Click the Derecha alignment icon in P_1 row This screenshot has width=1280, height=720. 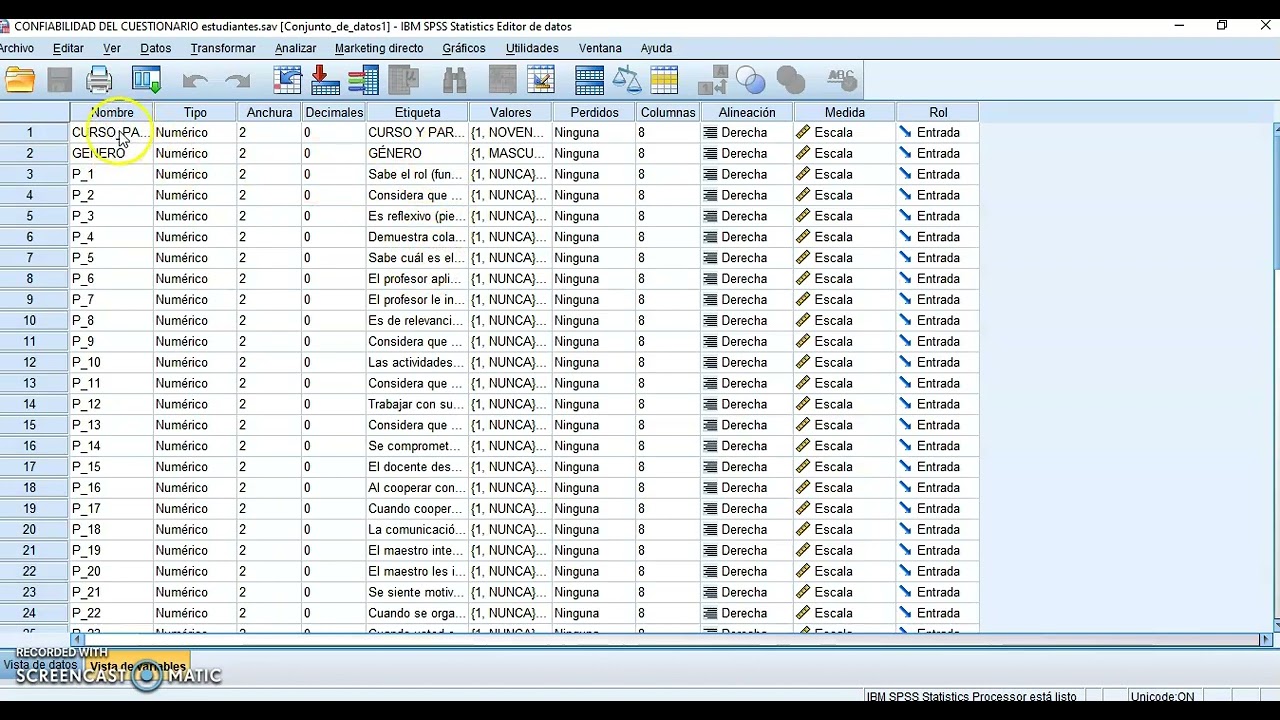click(710, 174)
